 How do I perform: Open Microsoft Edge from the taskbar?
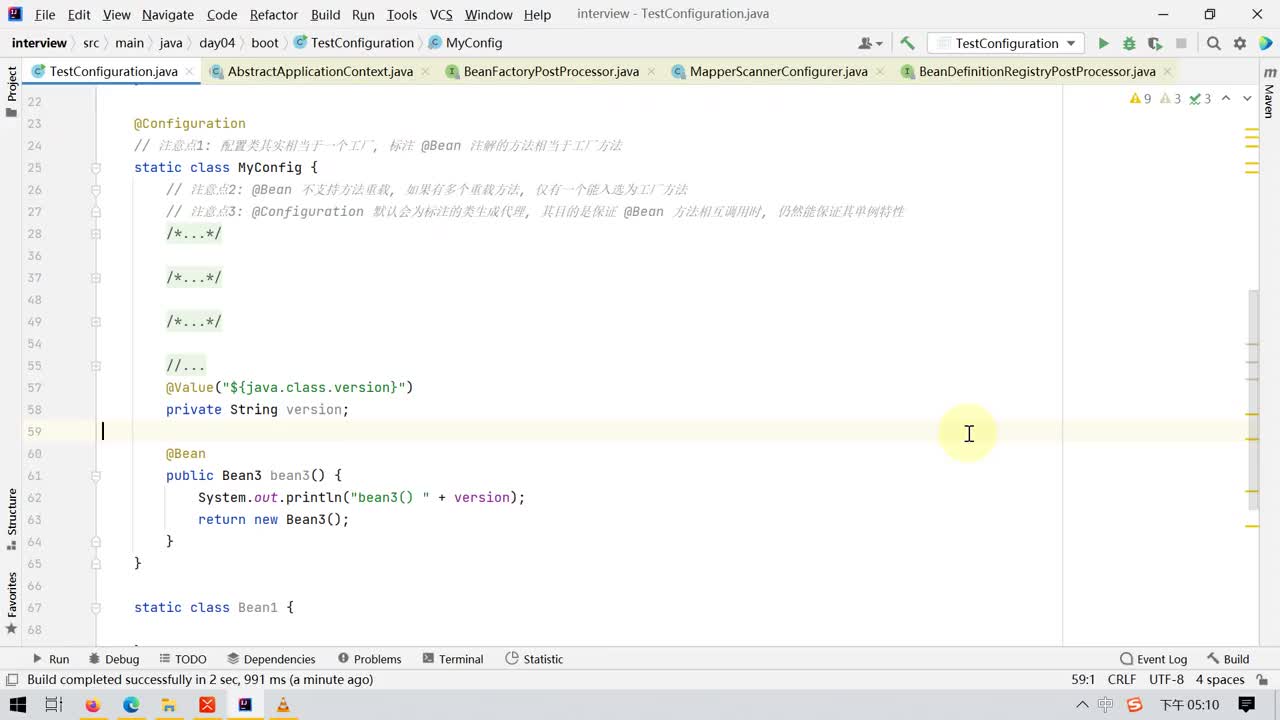[x=131, y=705]
